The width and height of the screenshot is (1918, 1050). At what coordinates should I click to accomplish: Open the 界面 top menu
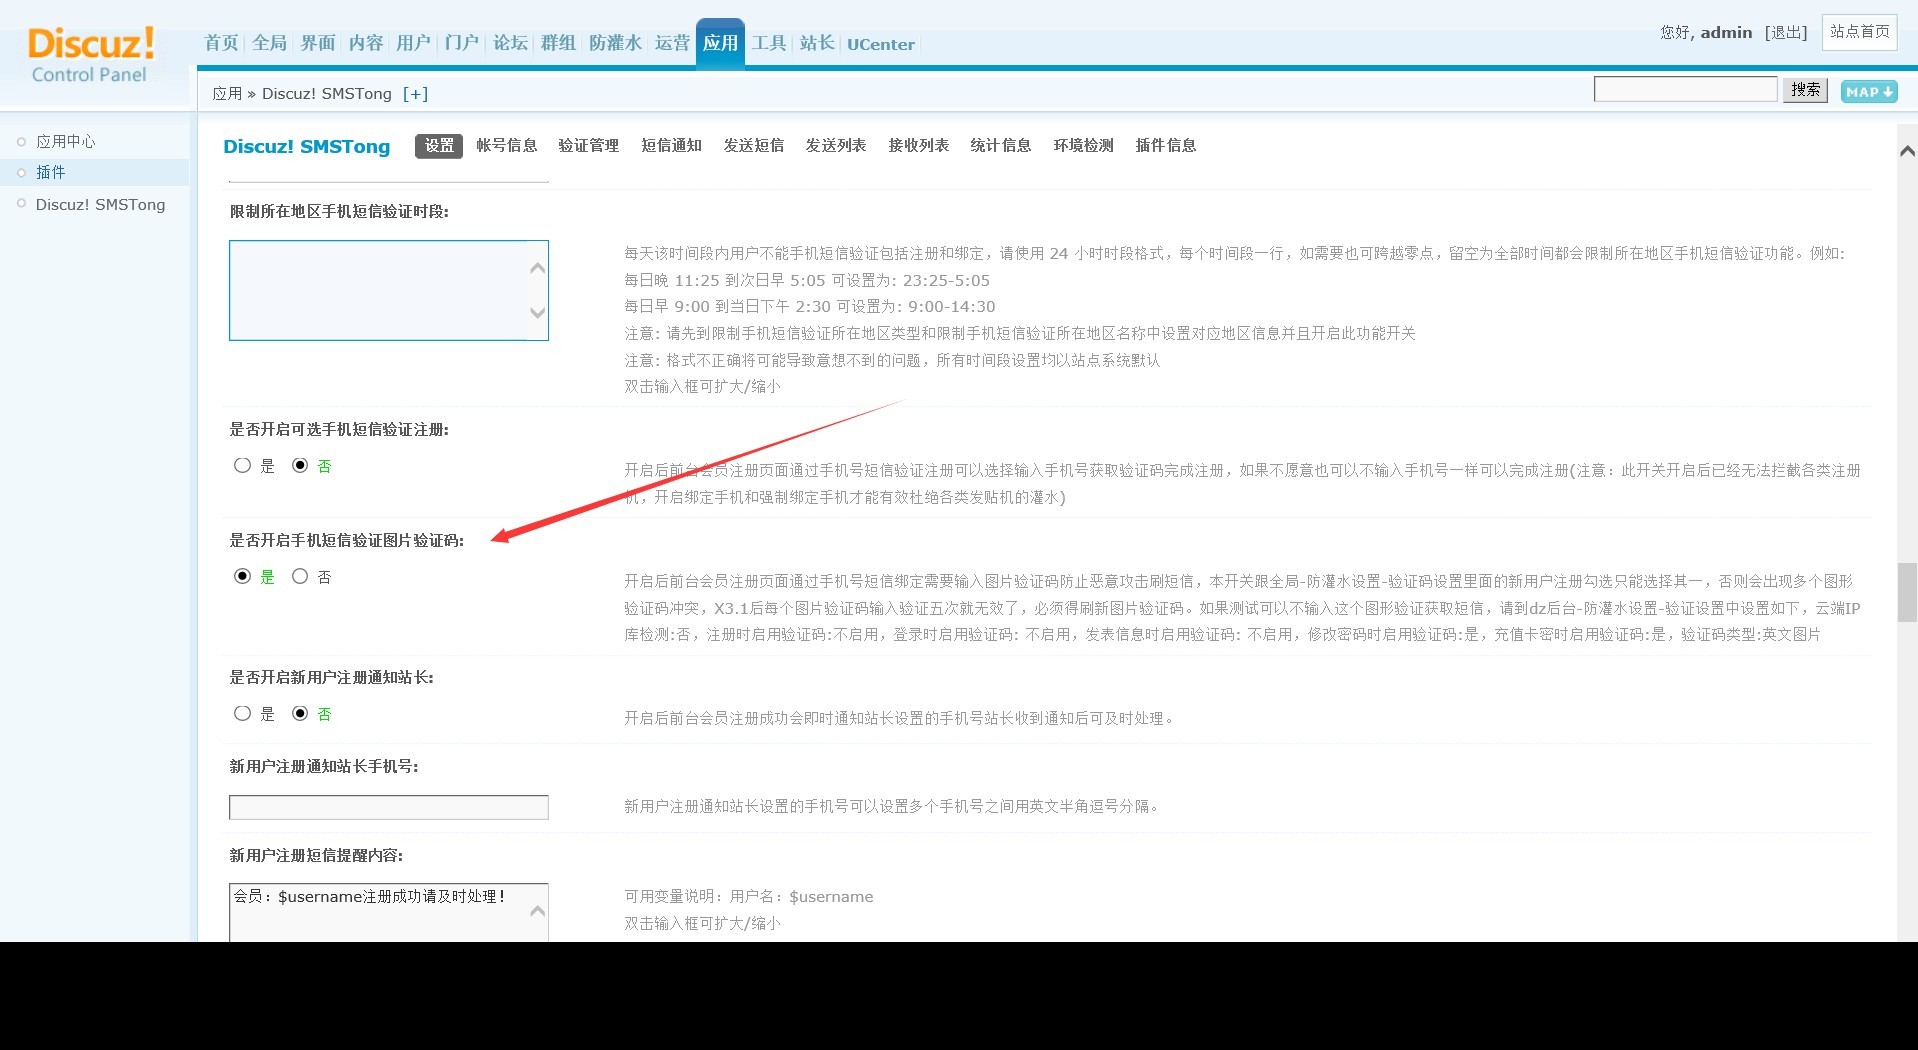tap(317, 43)
